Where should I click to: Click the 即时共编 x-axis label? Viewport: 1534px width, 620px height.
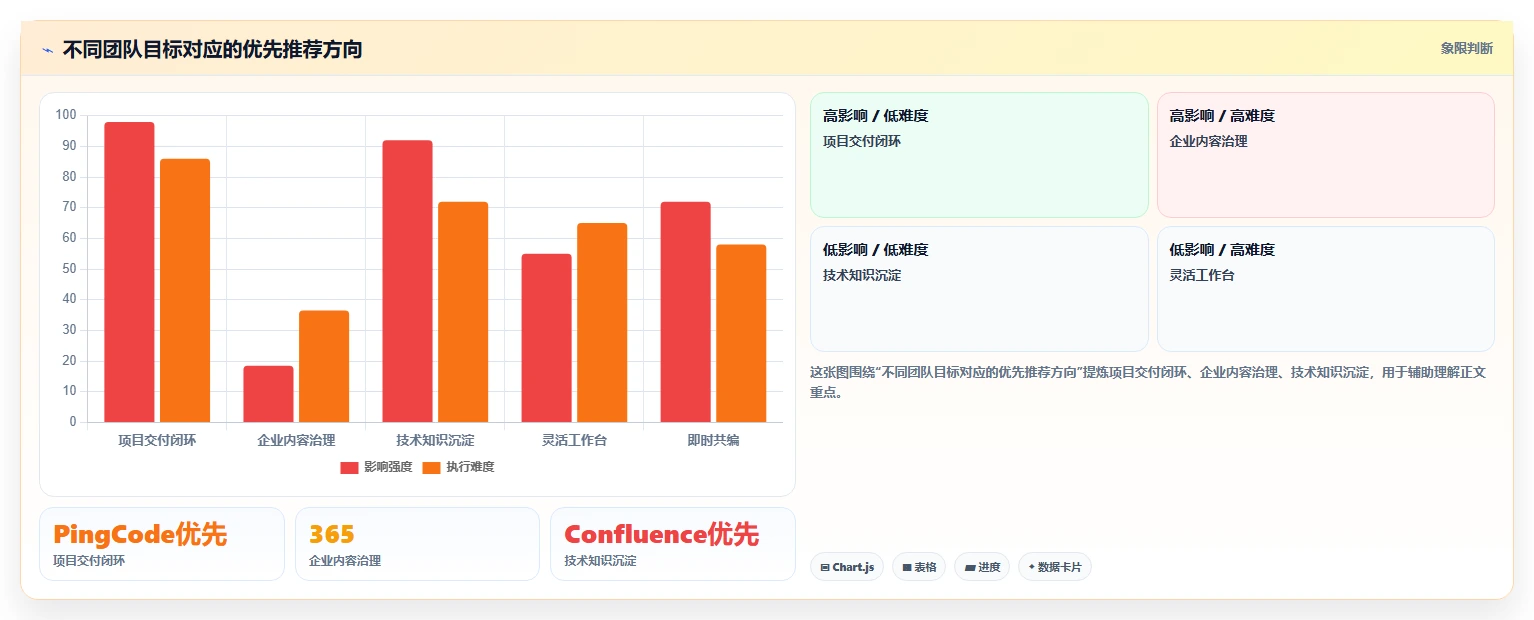pyautogui.click(x=713, y=440)
